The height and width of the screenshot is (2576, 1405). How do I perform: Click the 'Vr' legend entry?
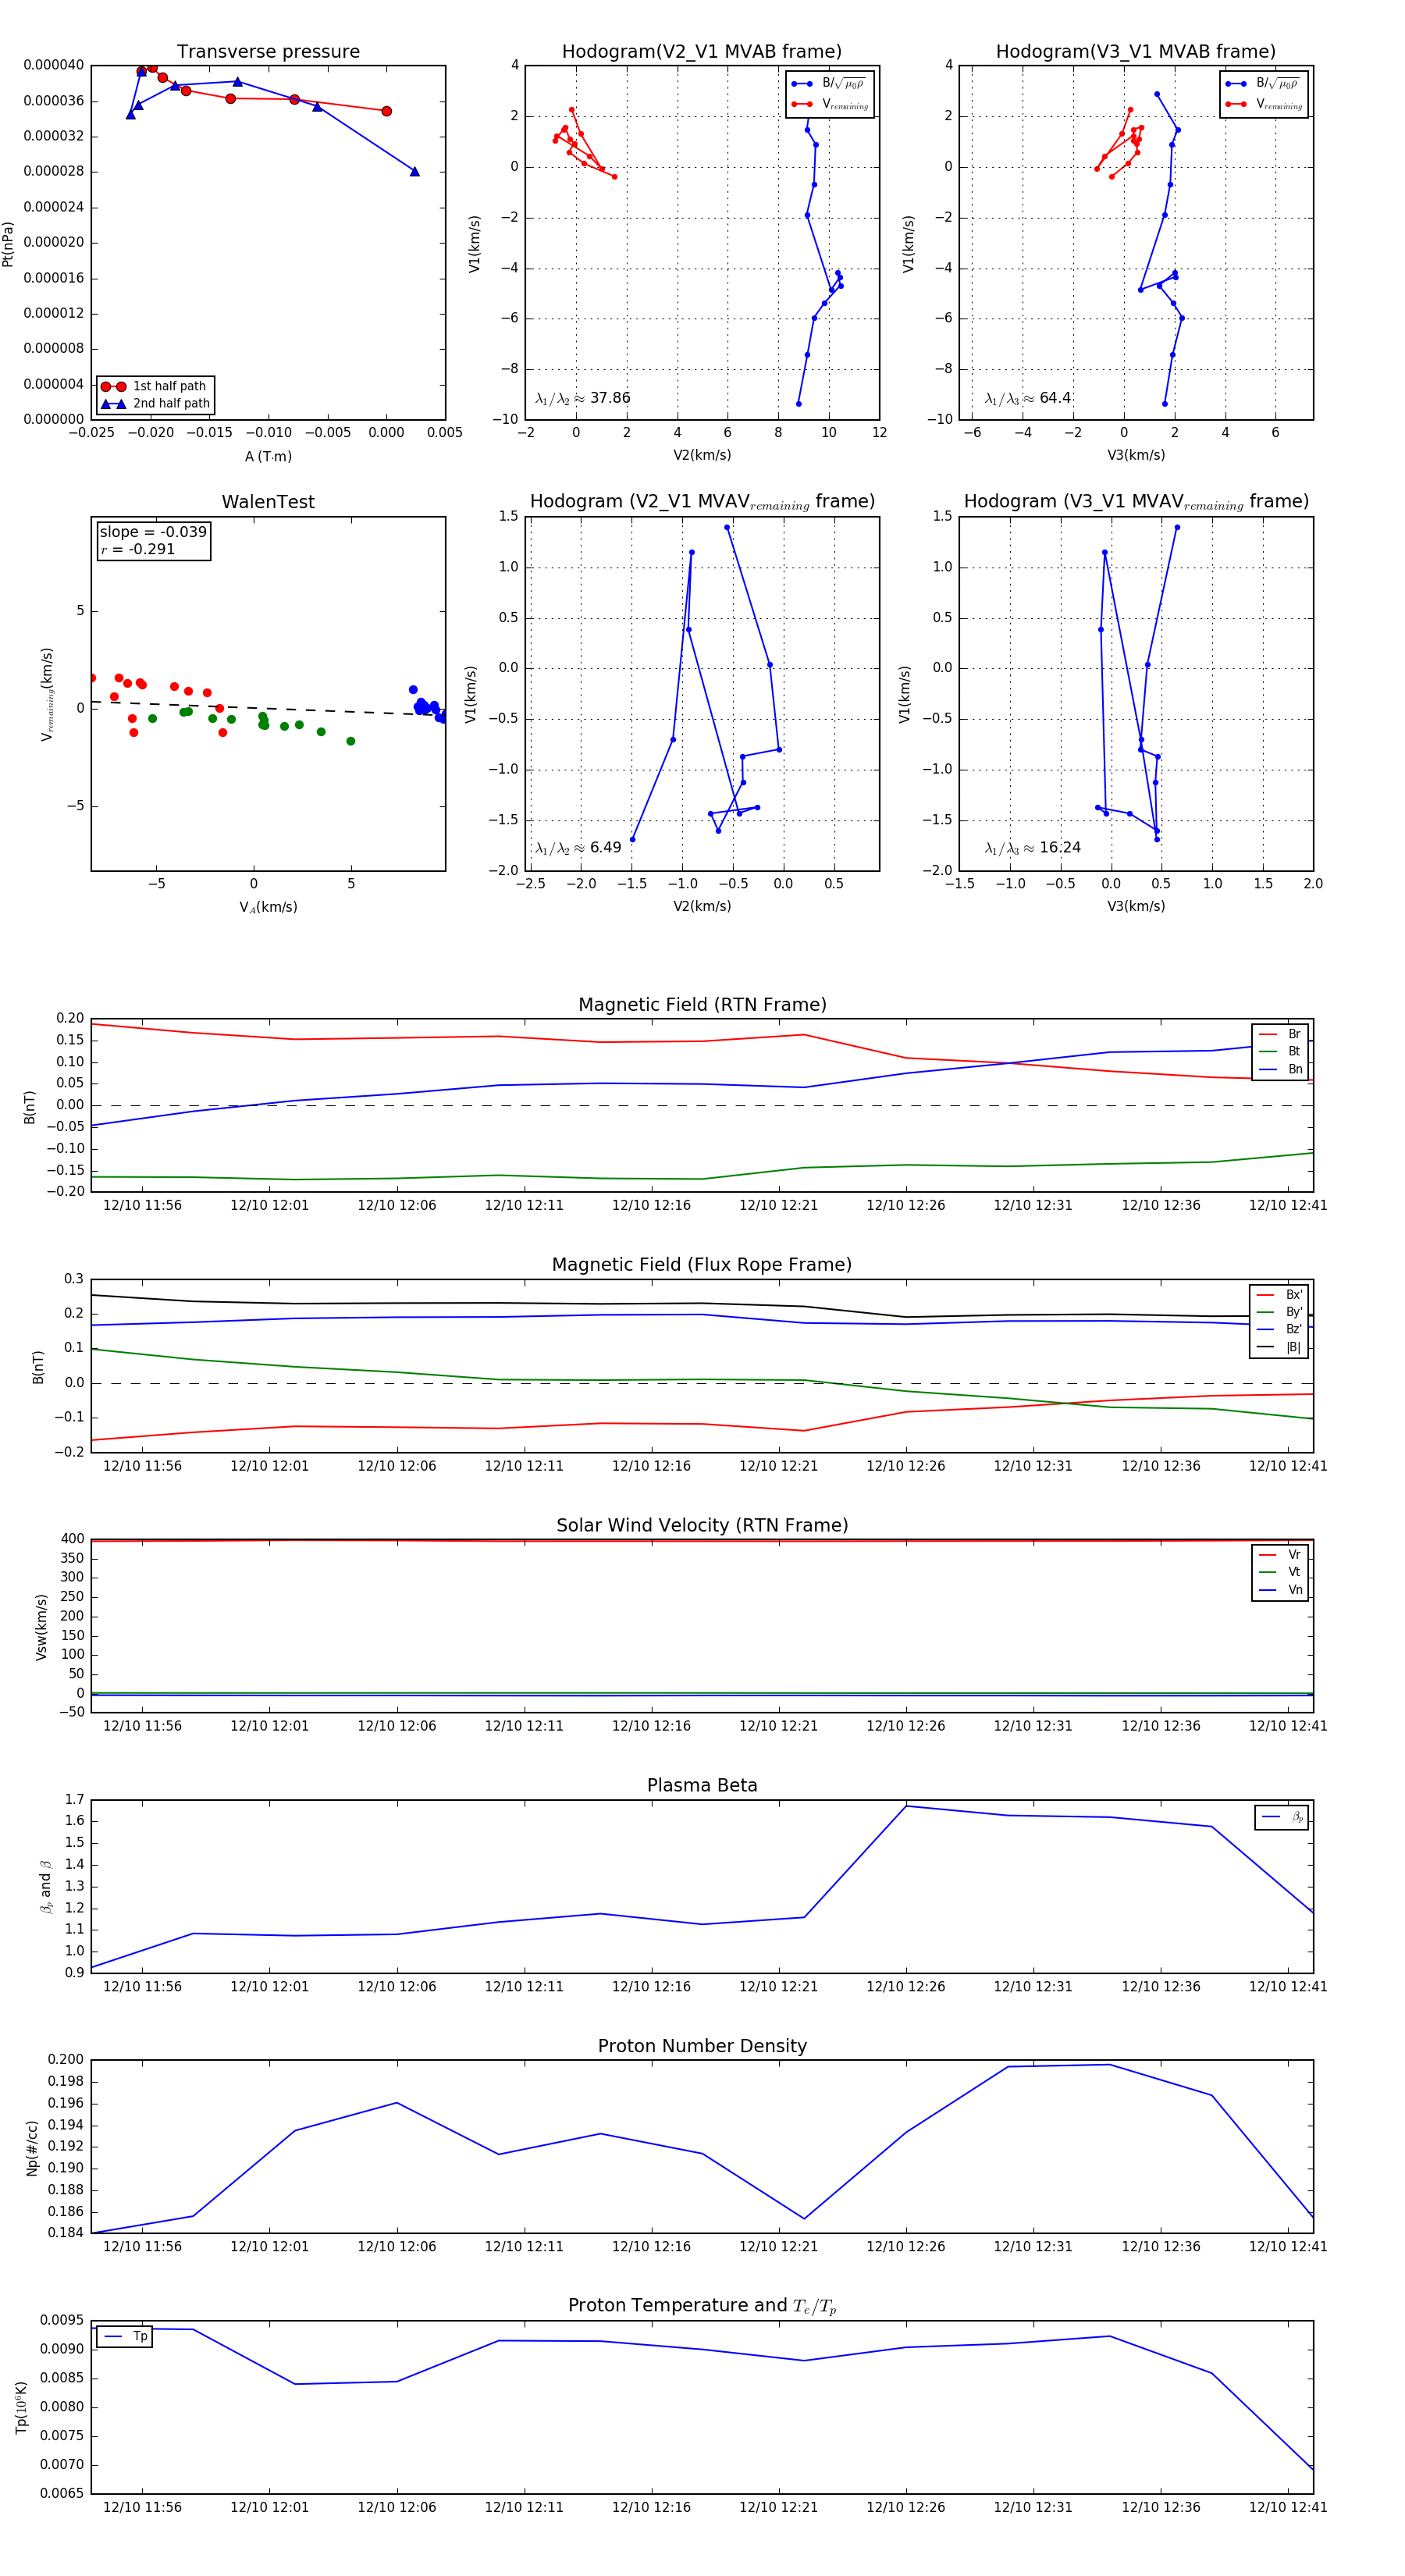(1280, 1555)
